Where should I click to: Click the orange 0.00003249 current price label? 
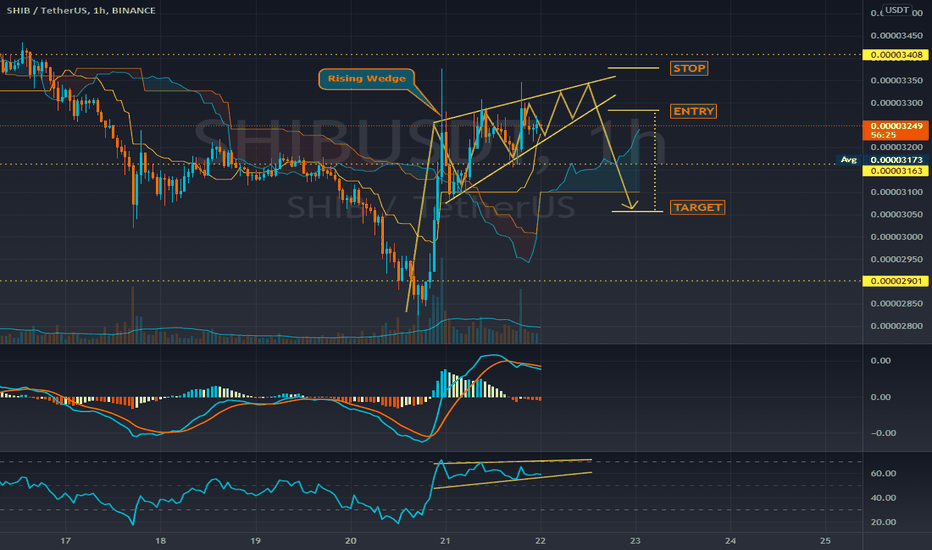click(x=896, y=130)
